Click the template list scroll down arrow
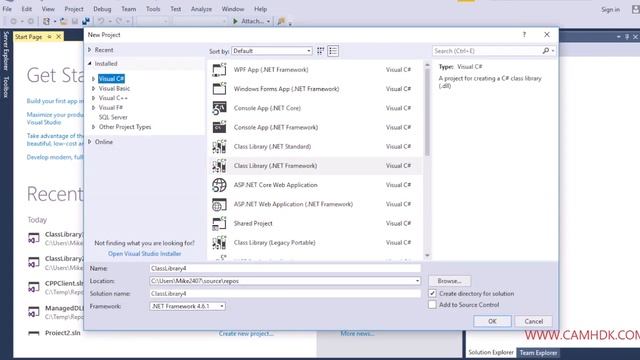The width and height of the screenshot is (640, 360). tap(427, 256)
